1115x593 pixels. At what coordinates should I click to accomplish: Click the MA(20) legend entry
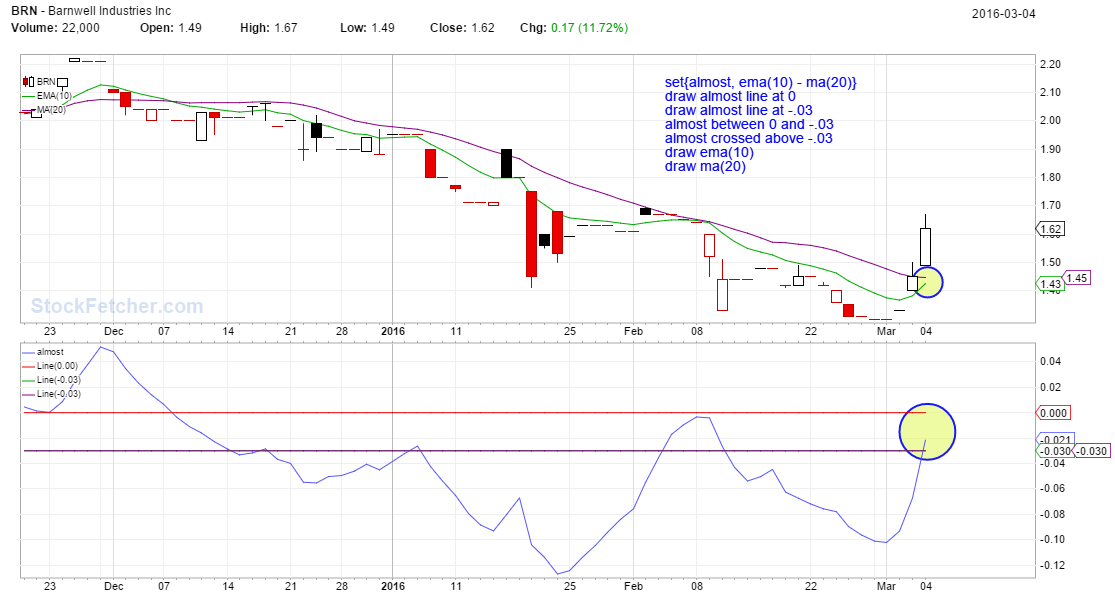44,109
